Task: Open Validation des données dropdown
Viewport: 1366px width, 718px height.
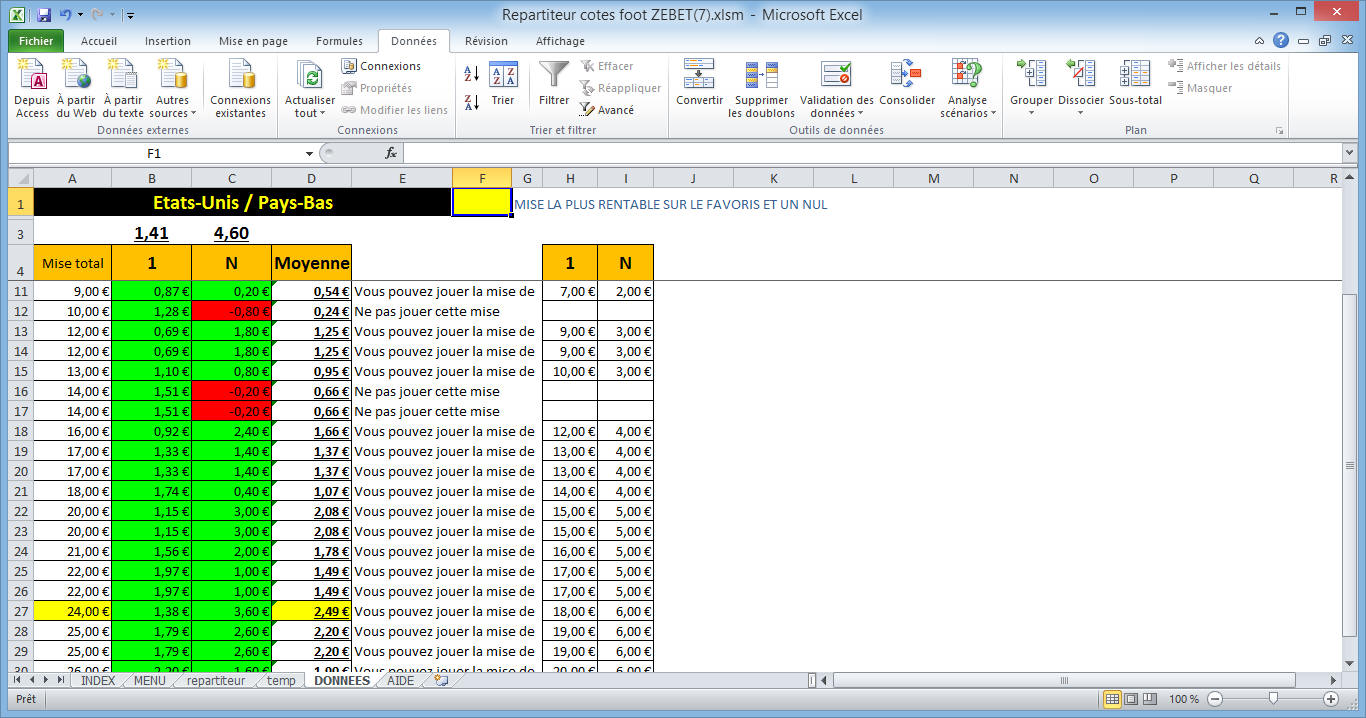Action: 836,88
